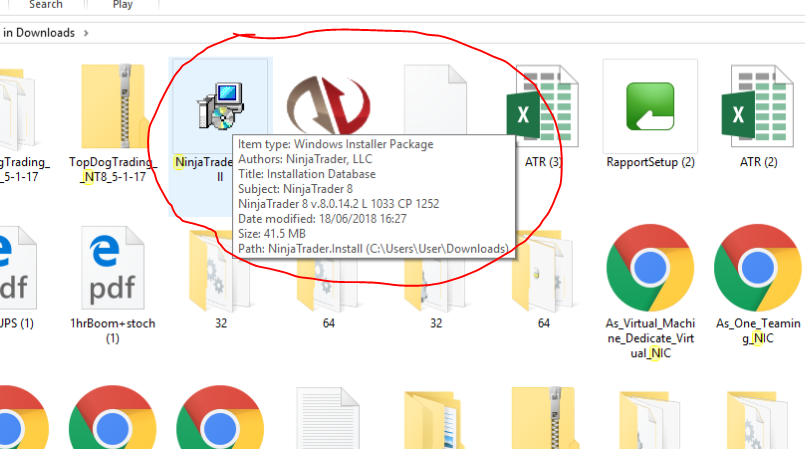This screenshot has height=449, width=805.
Task: Select the ATR (3) Excel file icon
Action: (542, 106)
